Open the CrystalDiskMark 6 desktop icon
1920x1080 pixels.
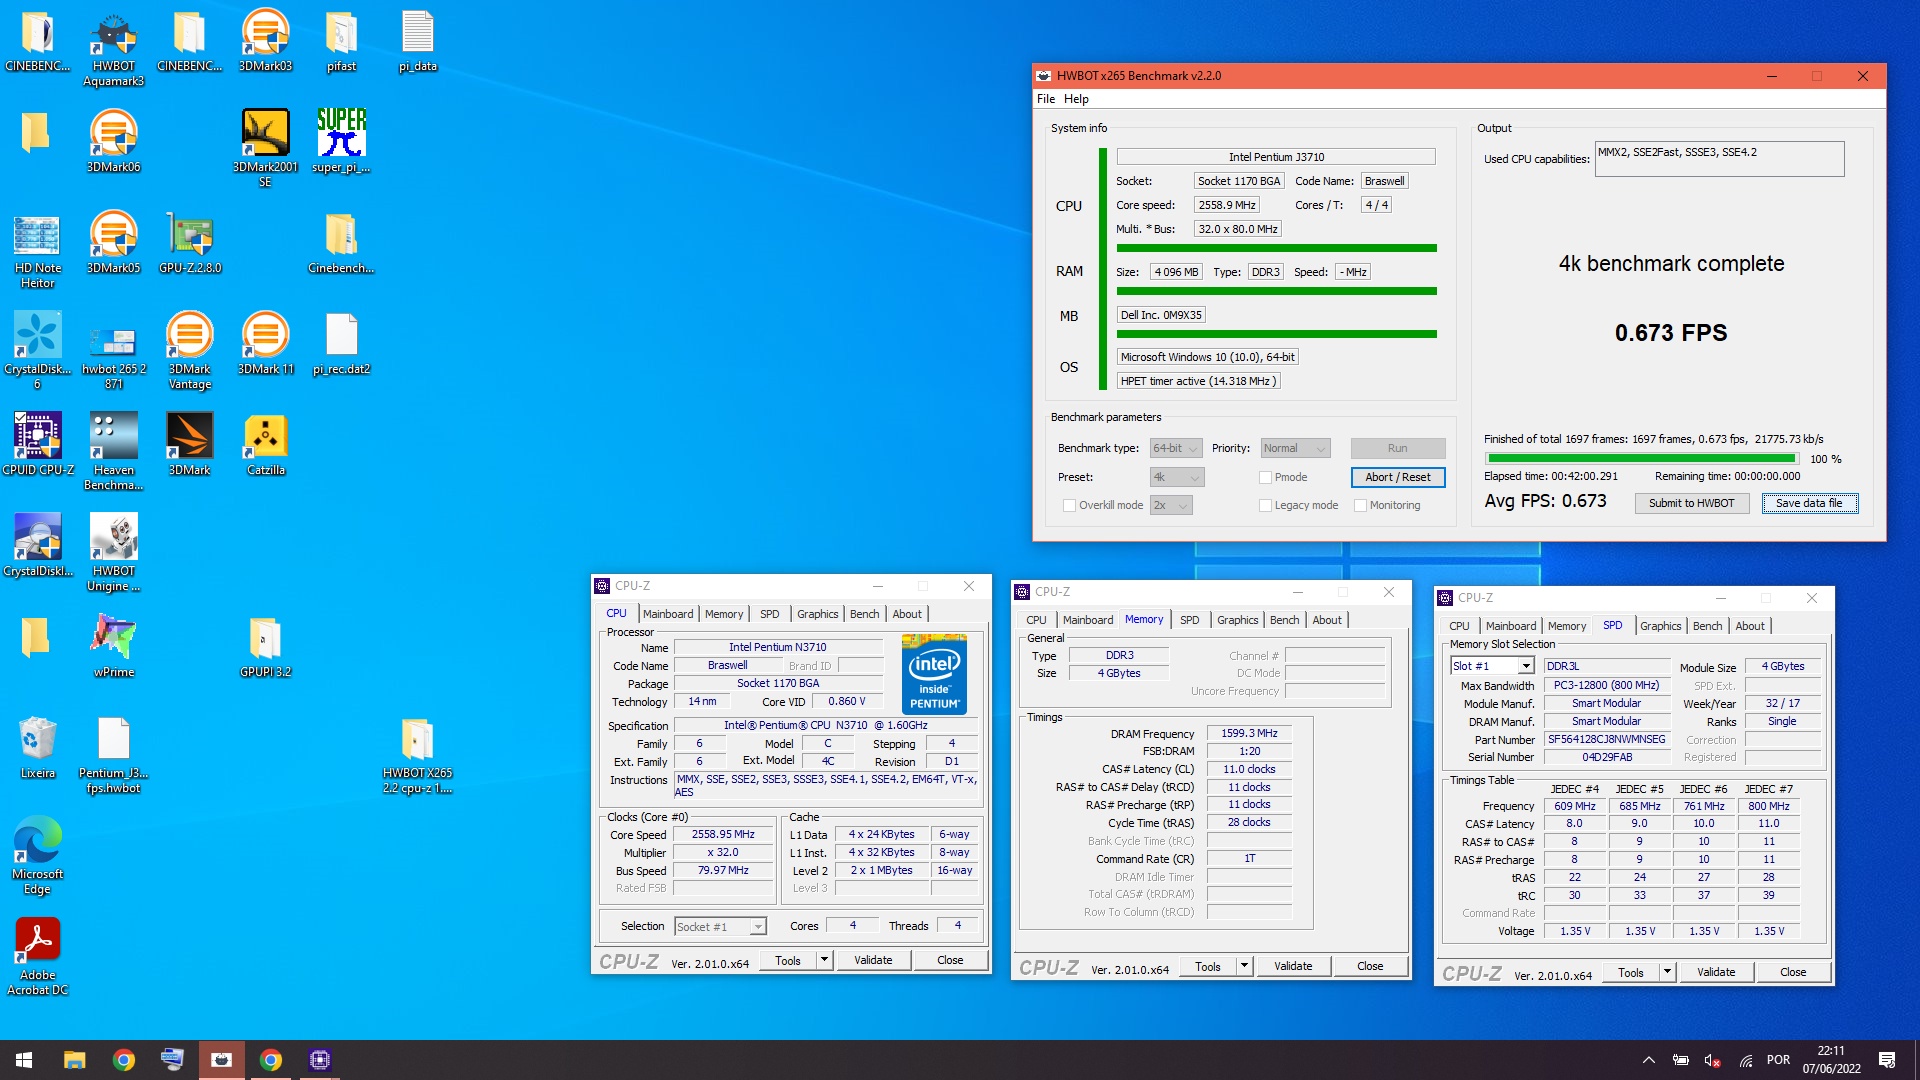tap(37, 351)
